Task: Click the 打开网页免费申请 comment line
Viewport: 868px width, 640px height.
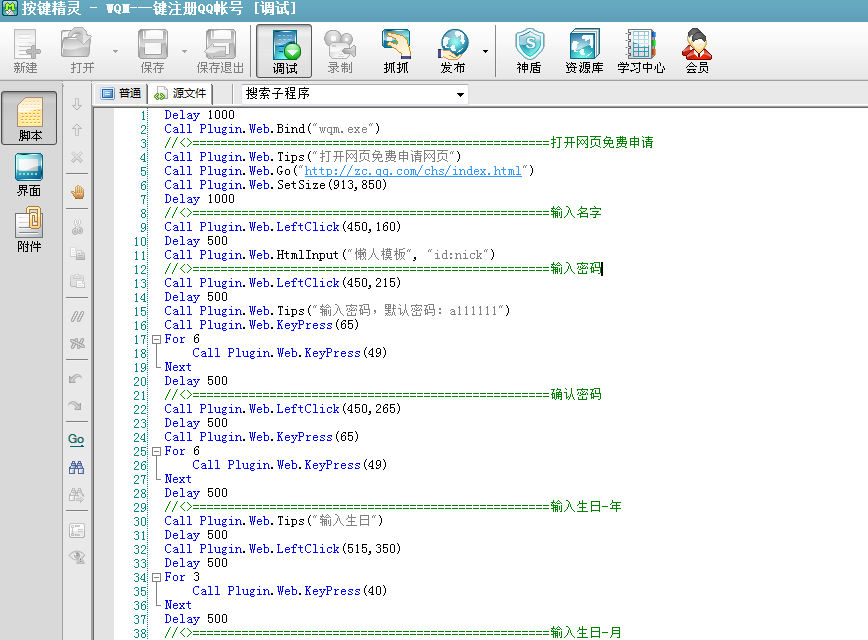Action: pos(409,143)
